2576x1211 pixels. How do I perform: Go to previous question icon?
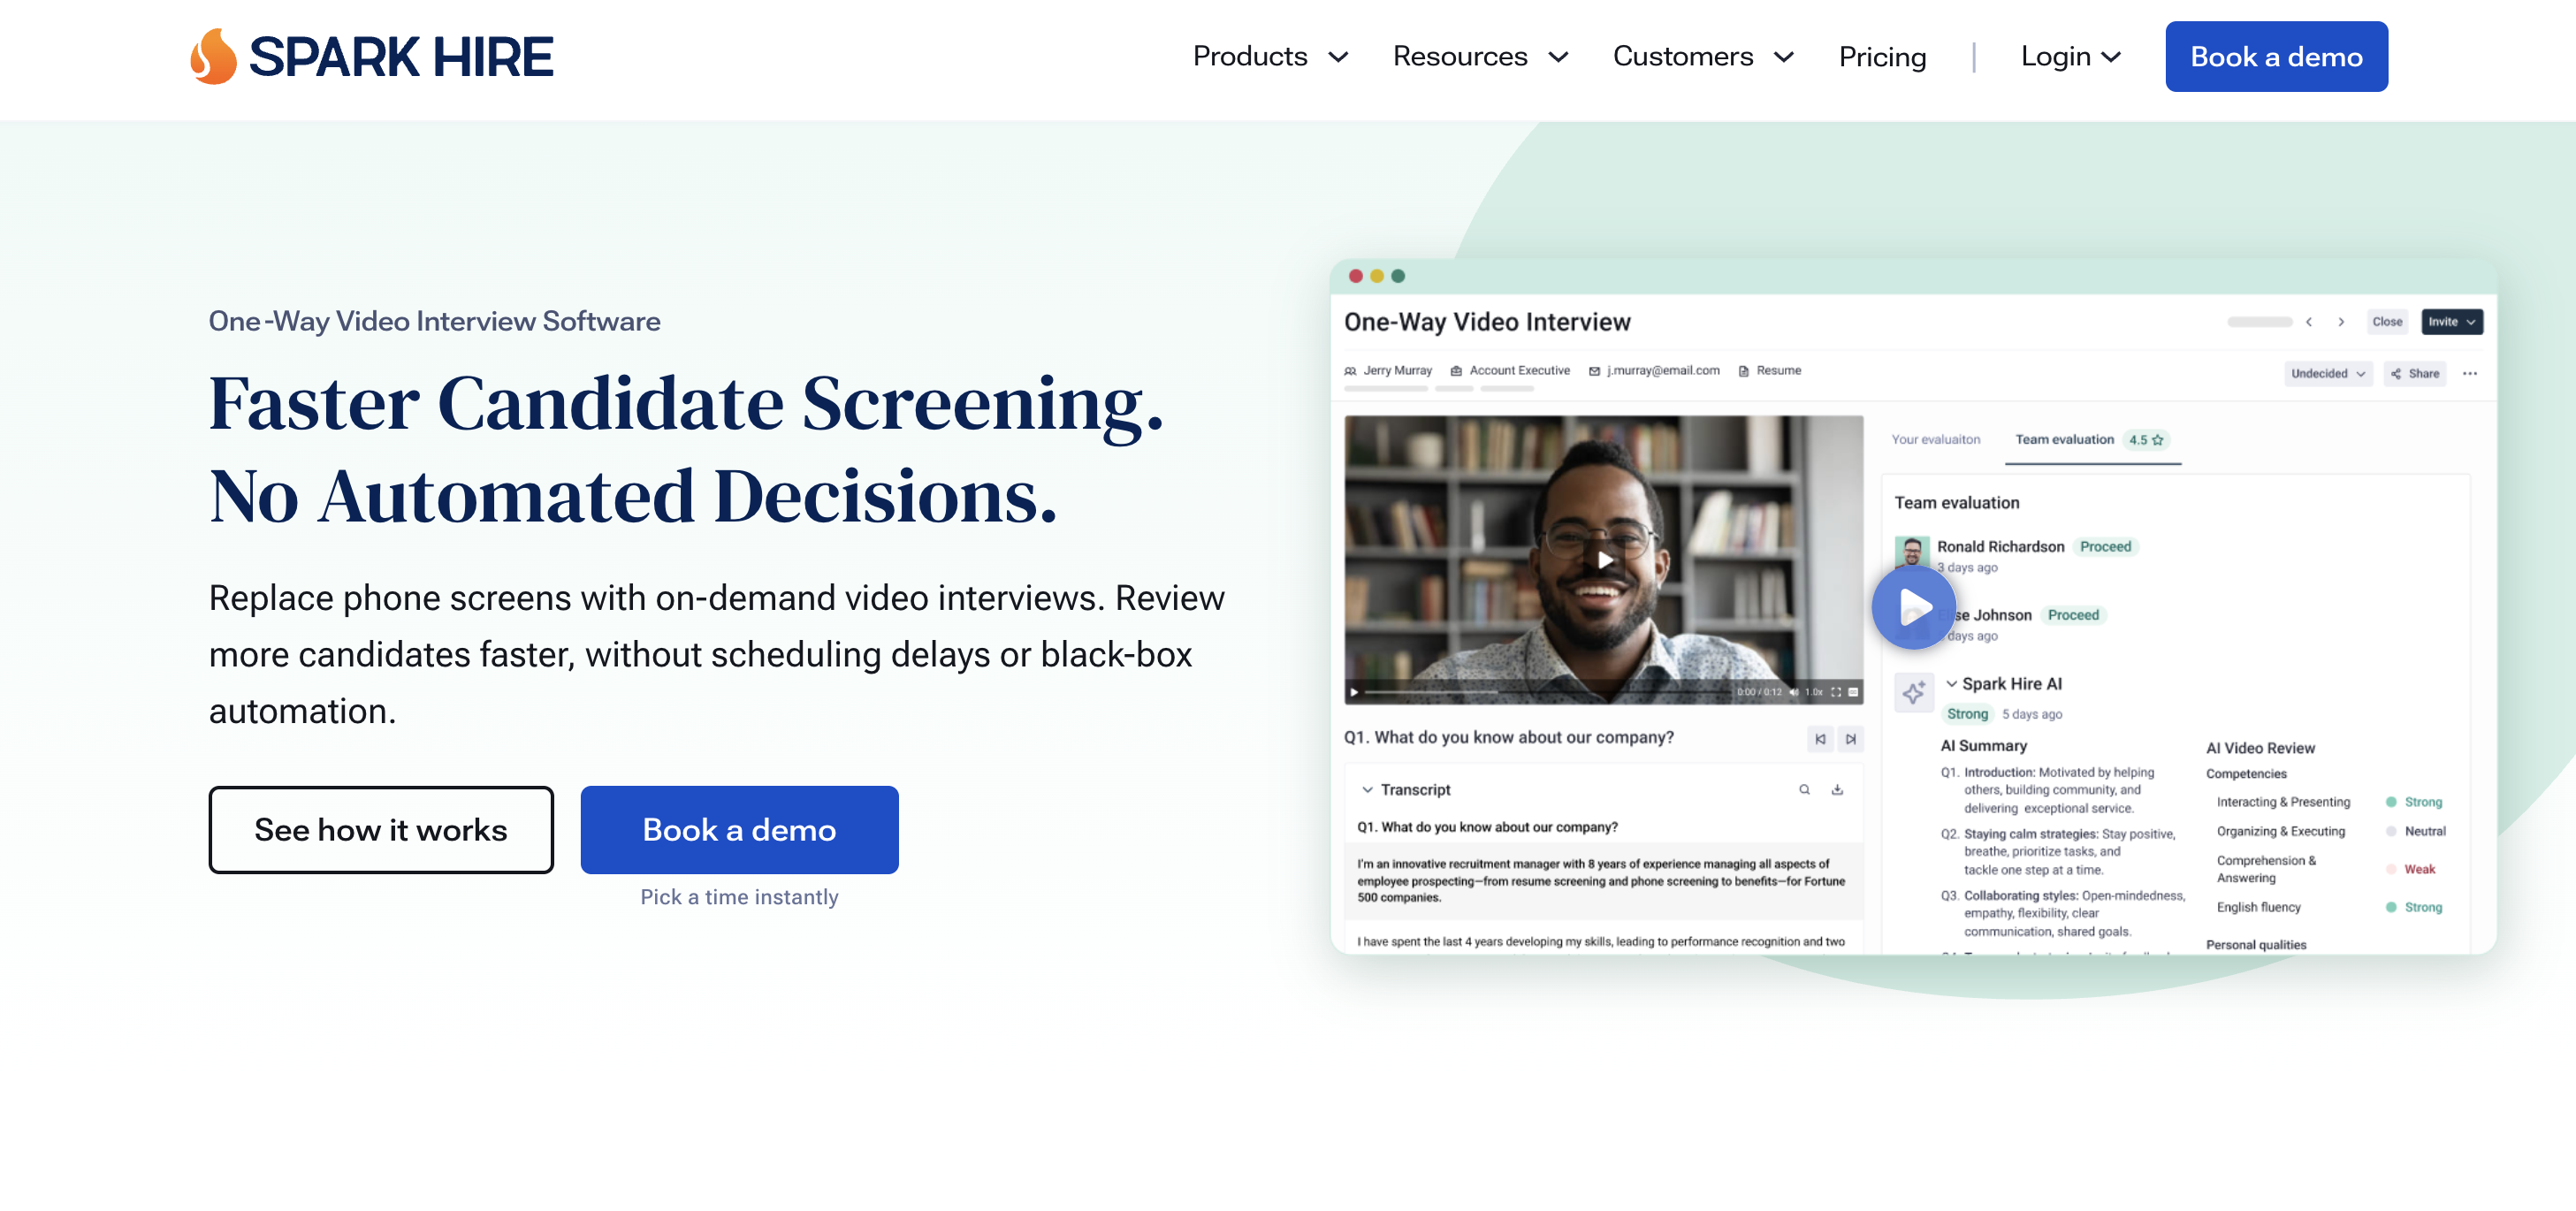coord(1820,739)
